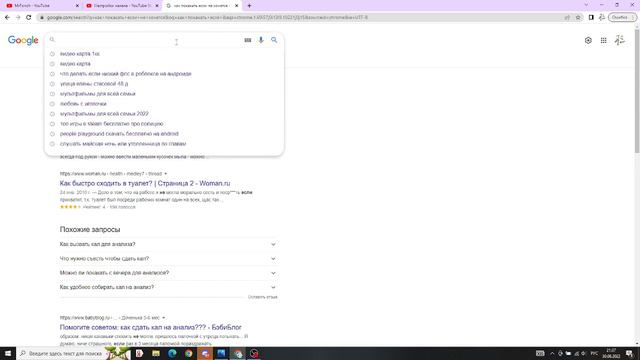Screen dimensions: 640x360
Task: Open a new tab with the plus button
Action: pos(249,6)
